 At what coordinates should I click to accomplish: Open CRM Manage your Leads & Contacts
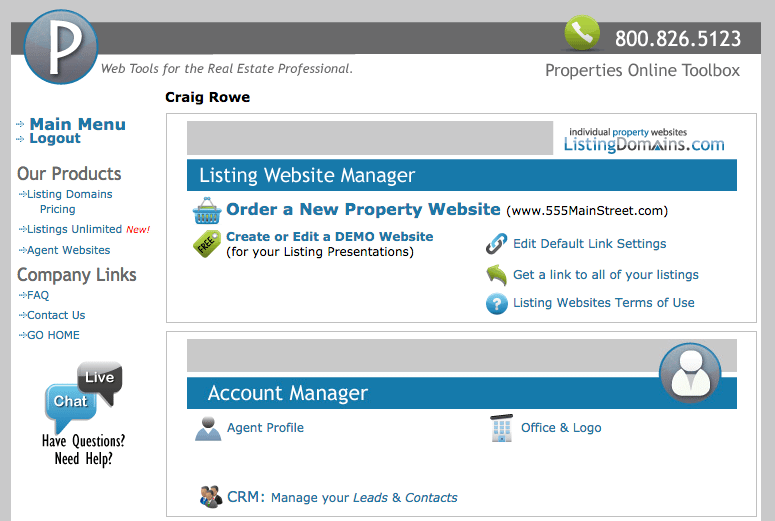click(342, 497)
